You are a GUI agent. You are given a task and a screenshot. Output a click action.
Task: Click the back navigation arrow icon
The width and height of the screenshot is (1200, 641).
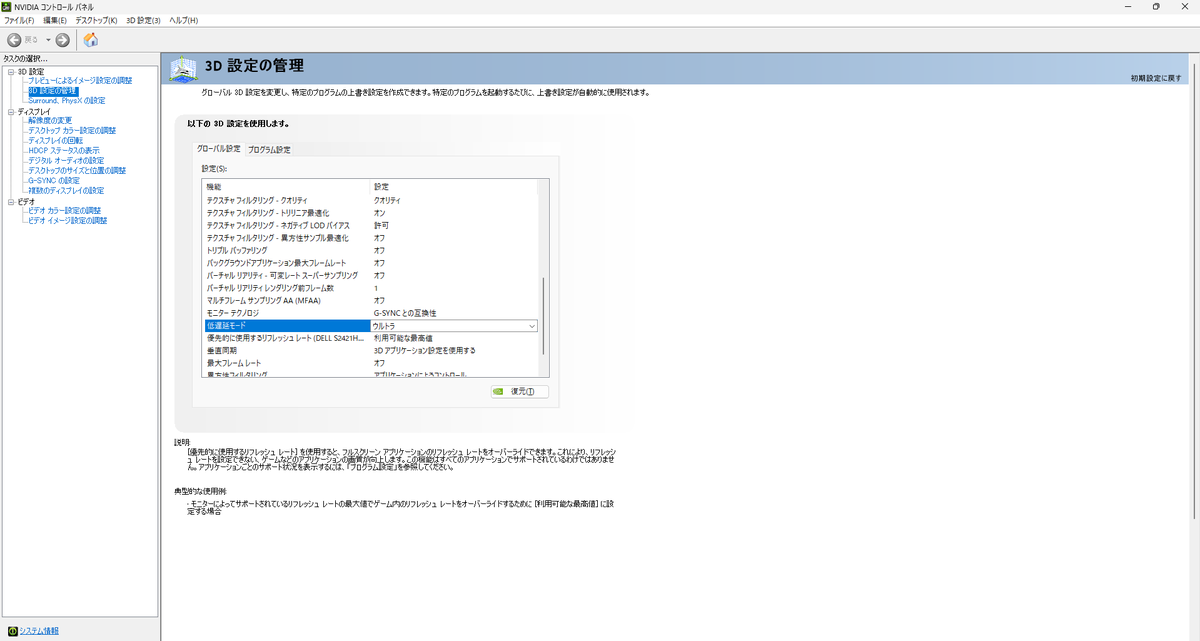pyautogui.click(x=14, y=41)
